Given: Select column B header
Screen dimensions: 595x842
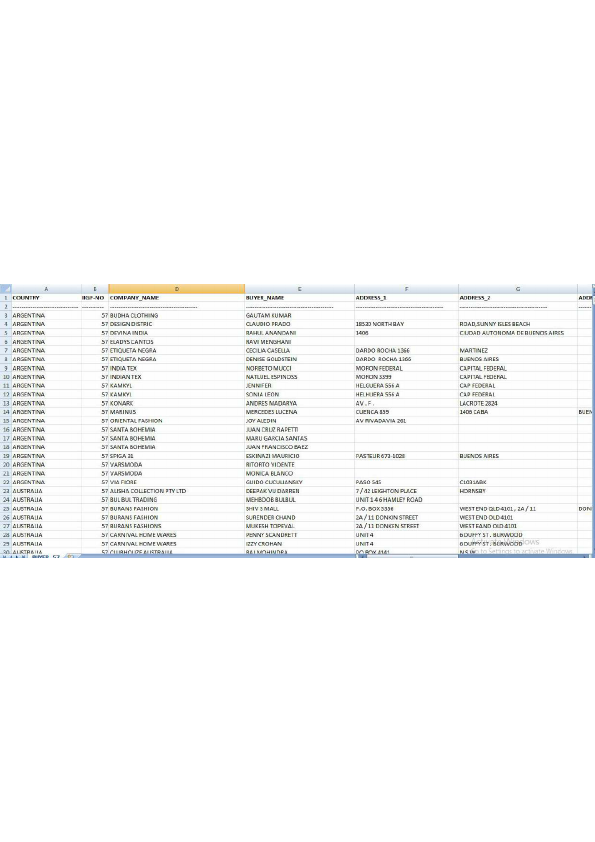Looking at the screenshot, I should click(95, 289).
